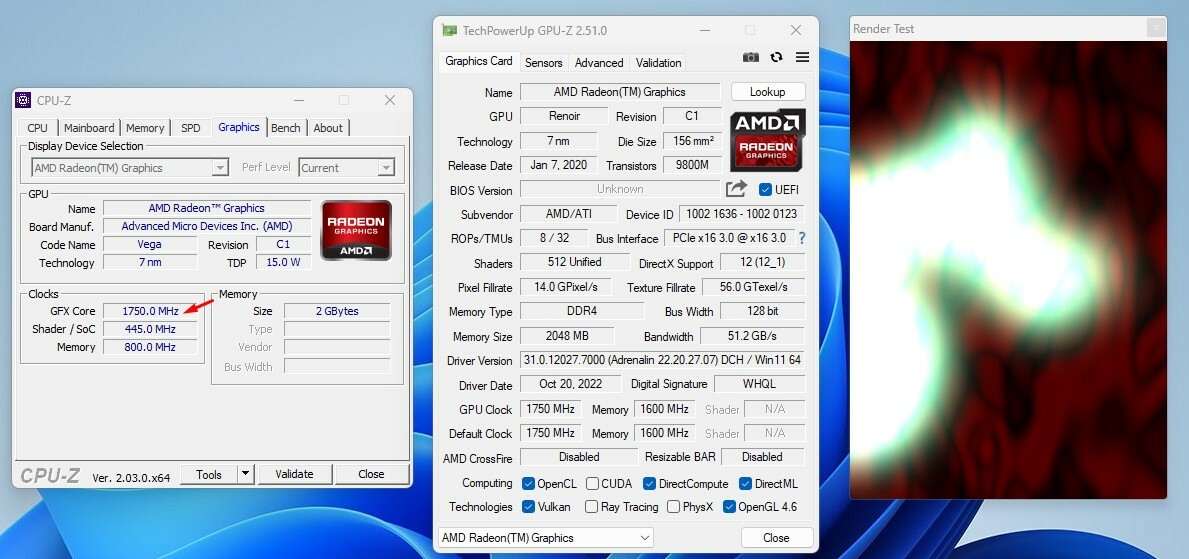1189x559 pixels.
Task: Close the GPU-Z window with X
Action: [x=795, y=30]
